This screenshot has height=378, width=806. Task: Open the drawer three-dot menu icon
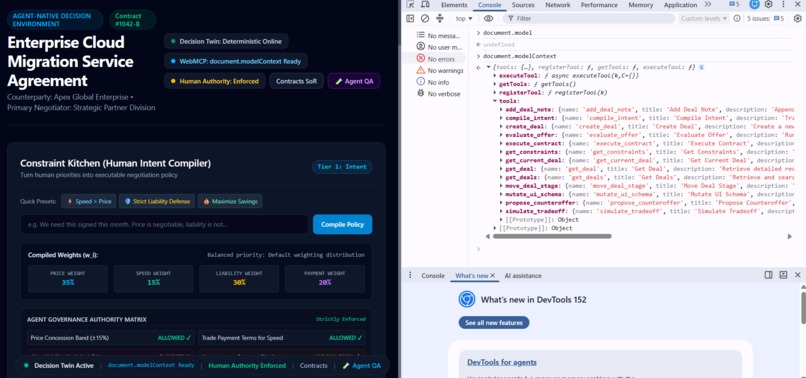[x=410, y=275]
